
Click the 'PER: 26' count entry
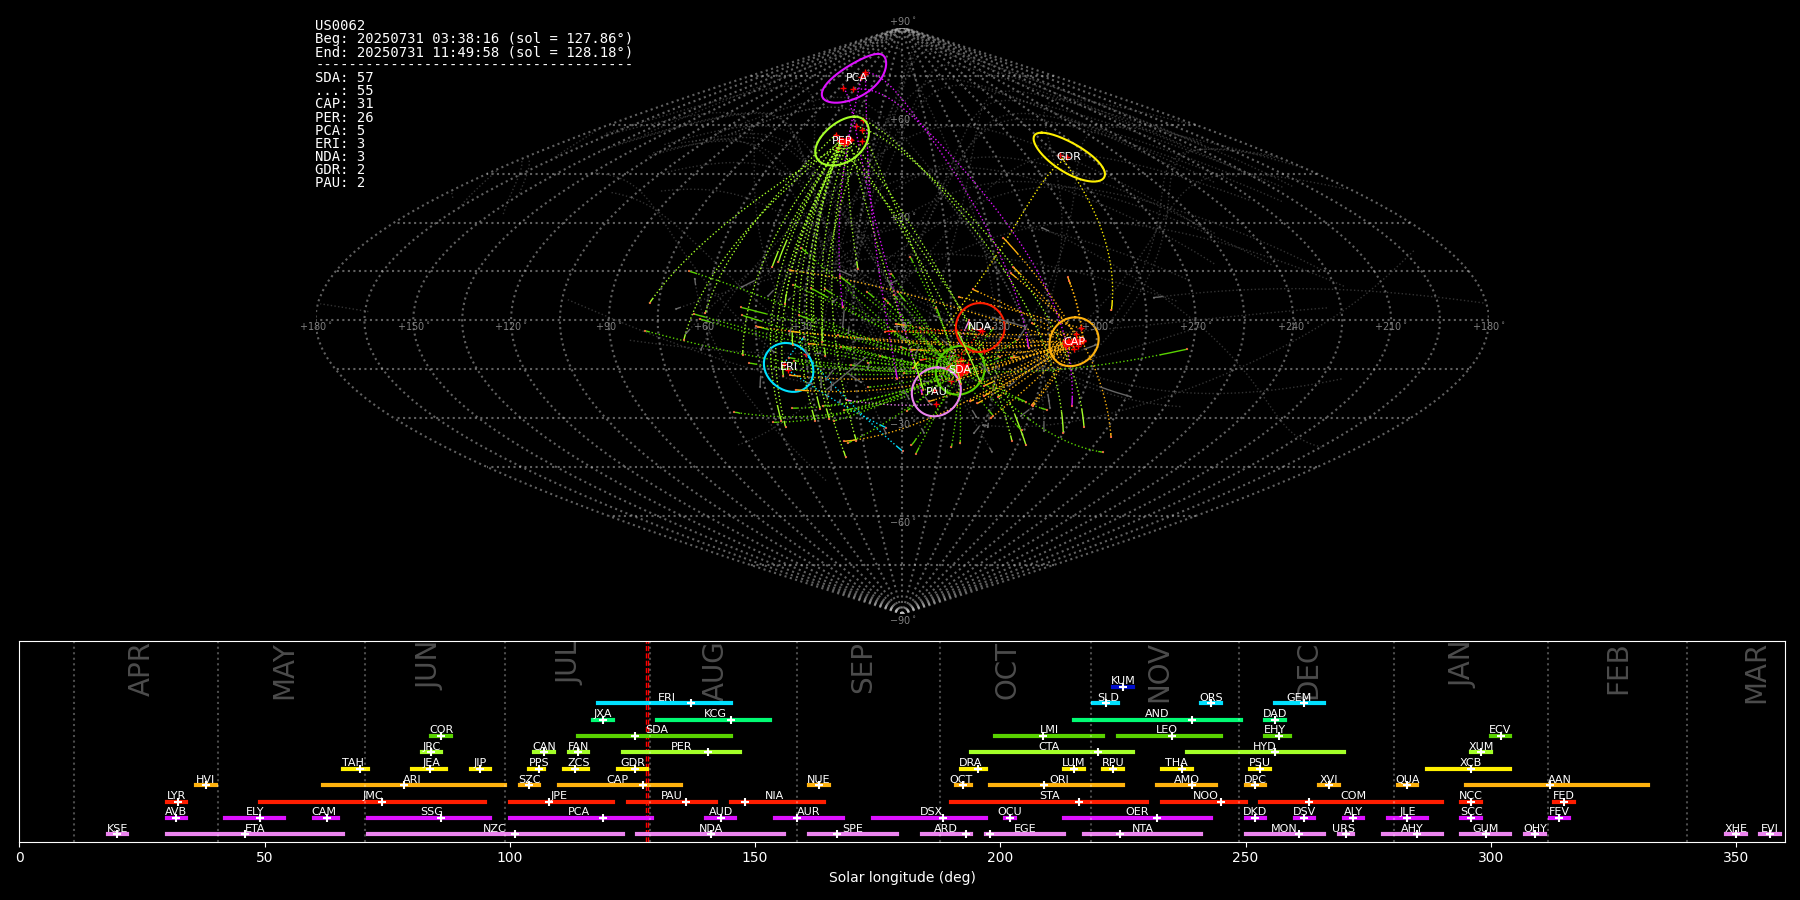pyautogui.click(x=344, y=118)
